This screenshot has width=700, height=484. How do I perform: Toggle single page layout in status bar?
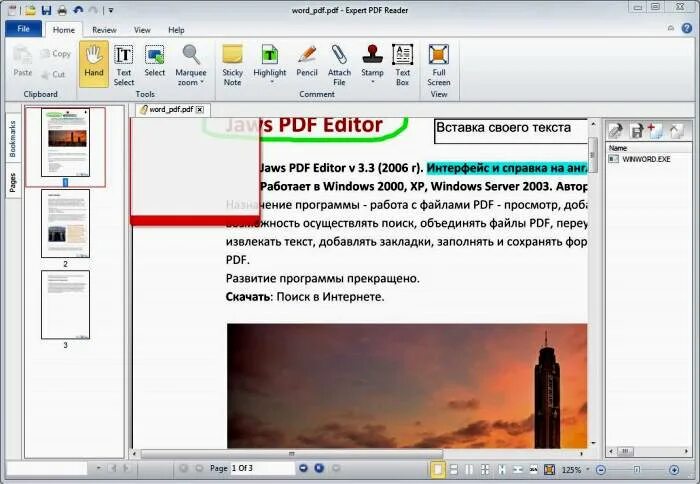pos(438,469)
